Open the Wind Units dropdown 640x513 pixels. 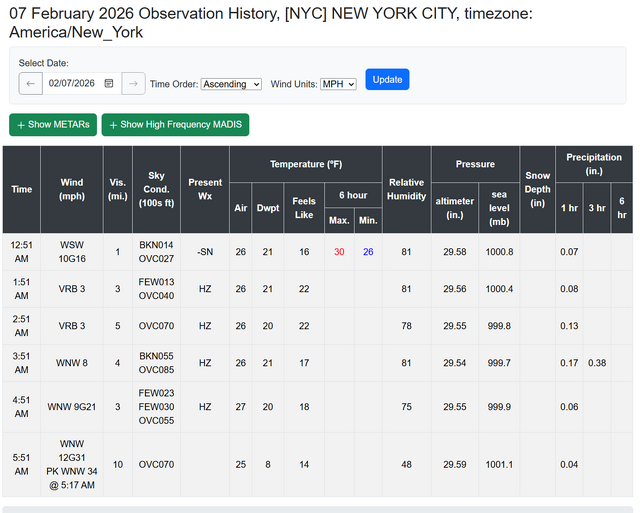(x=338, y=84)
